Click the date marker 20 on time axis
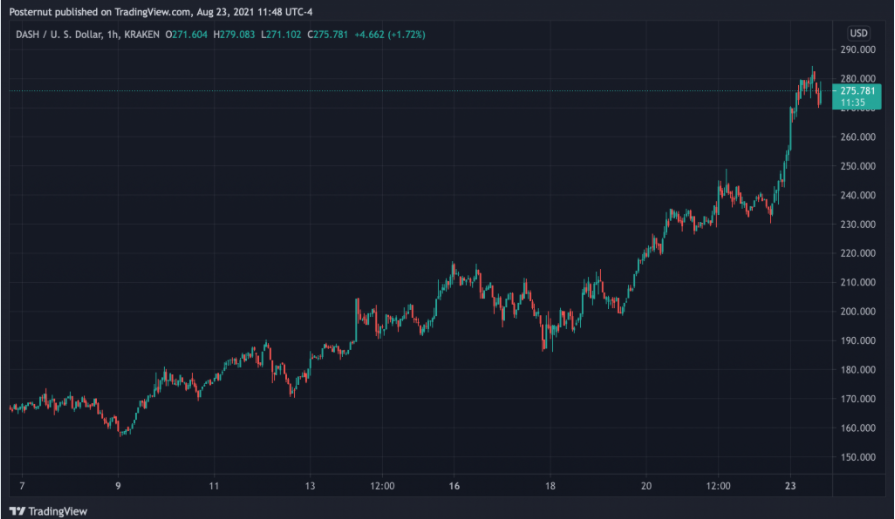Viewport: 895px width, 519px height. pos(646,486)
